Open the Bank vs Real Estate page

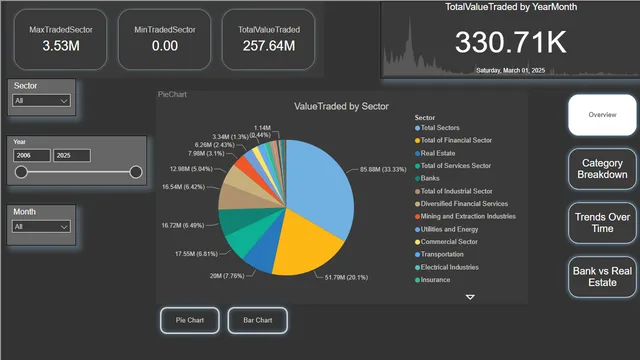(602, 277)
